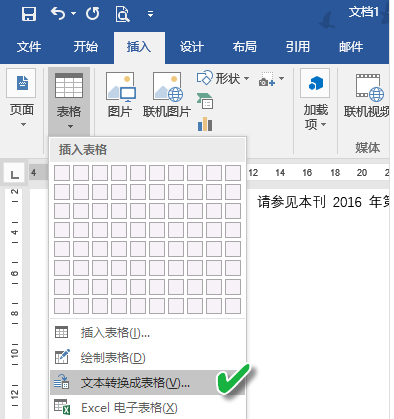The image size is (394, 419).
Task: Click the pencil draw-table icon
Action: [62, 356]
